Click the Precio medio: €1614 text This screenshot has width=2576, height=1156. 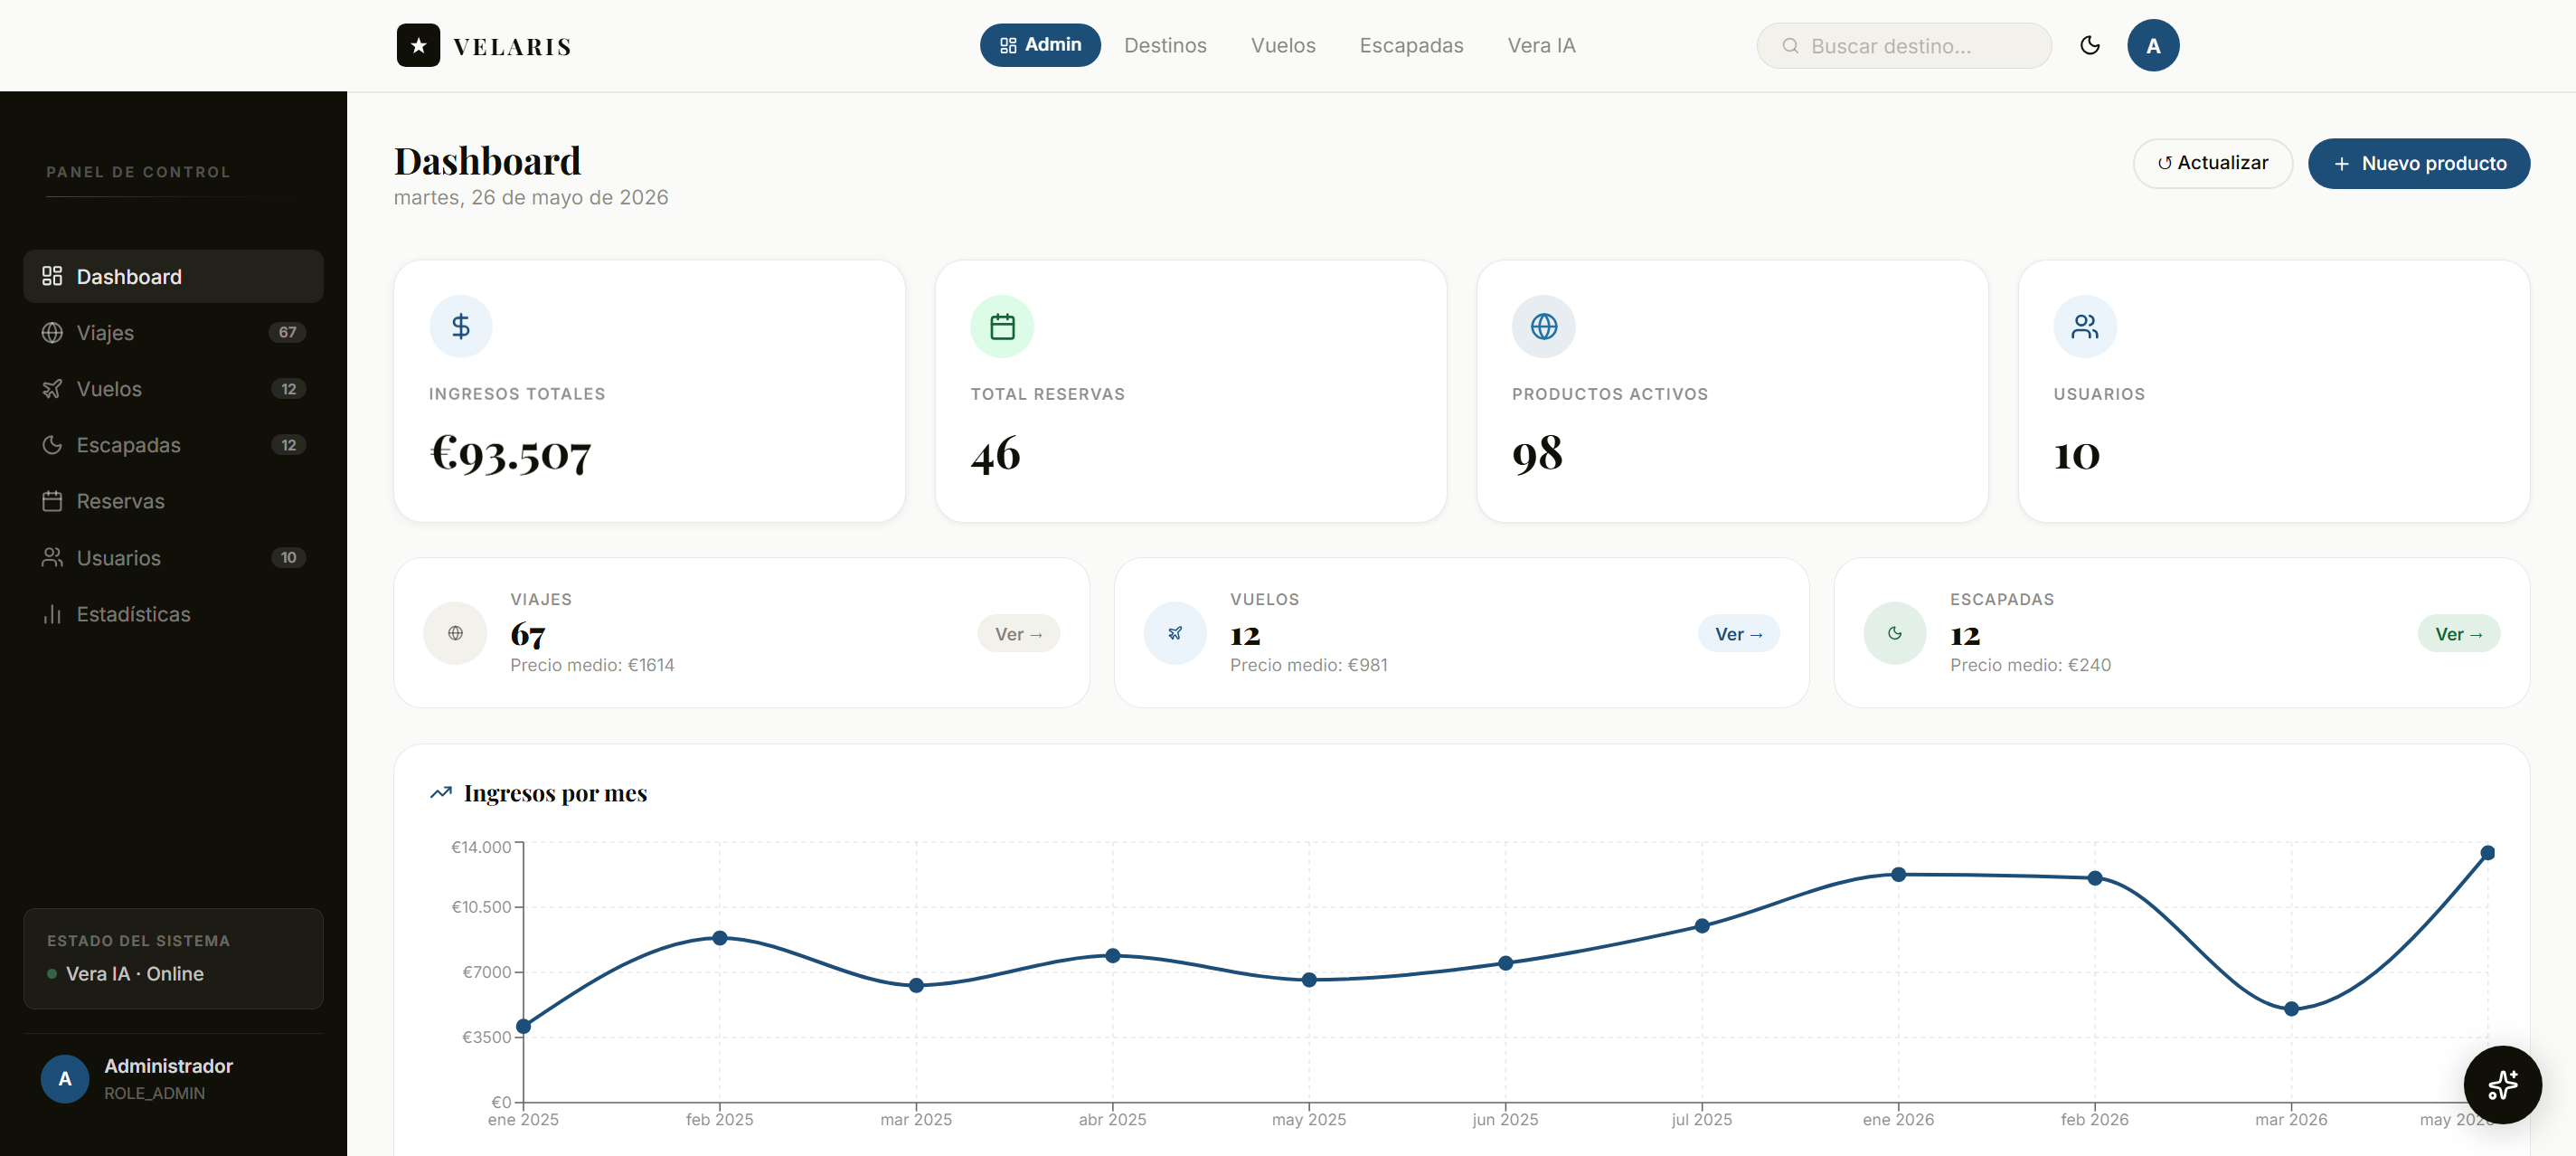pos(592,665)
